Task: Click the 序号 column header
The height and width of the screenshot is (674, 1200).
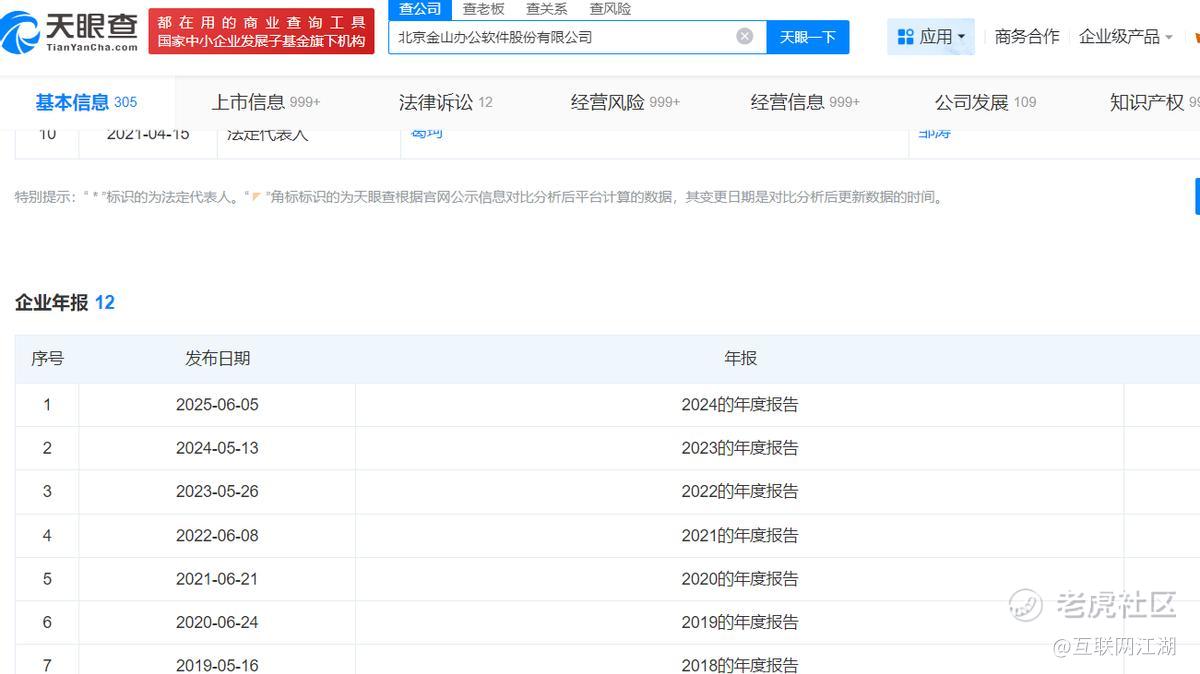Action: coord(47,358)
